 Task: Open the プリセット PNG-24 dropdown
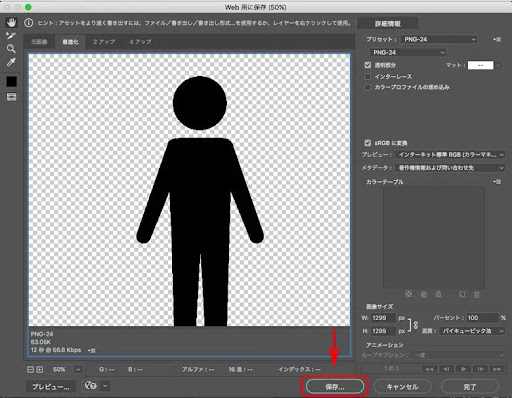click(439, 39)
